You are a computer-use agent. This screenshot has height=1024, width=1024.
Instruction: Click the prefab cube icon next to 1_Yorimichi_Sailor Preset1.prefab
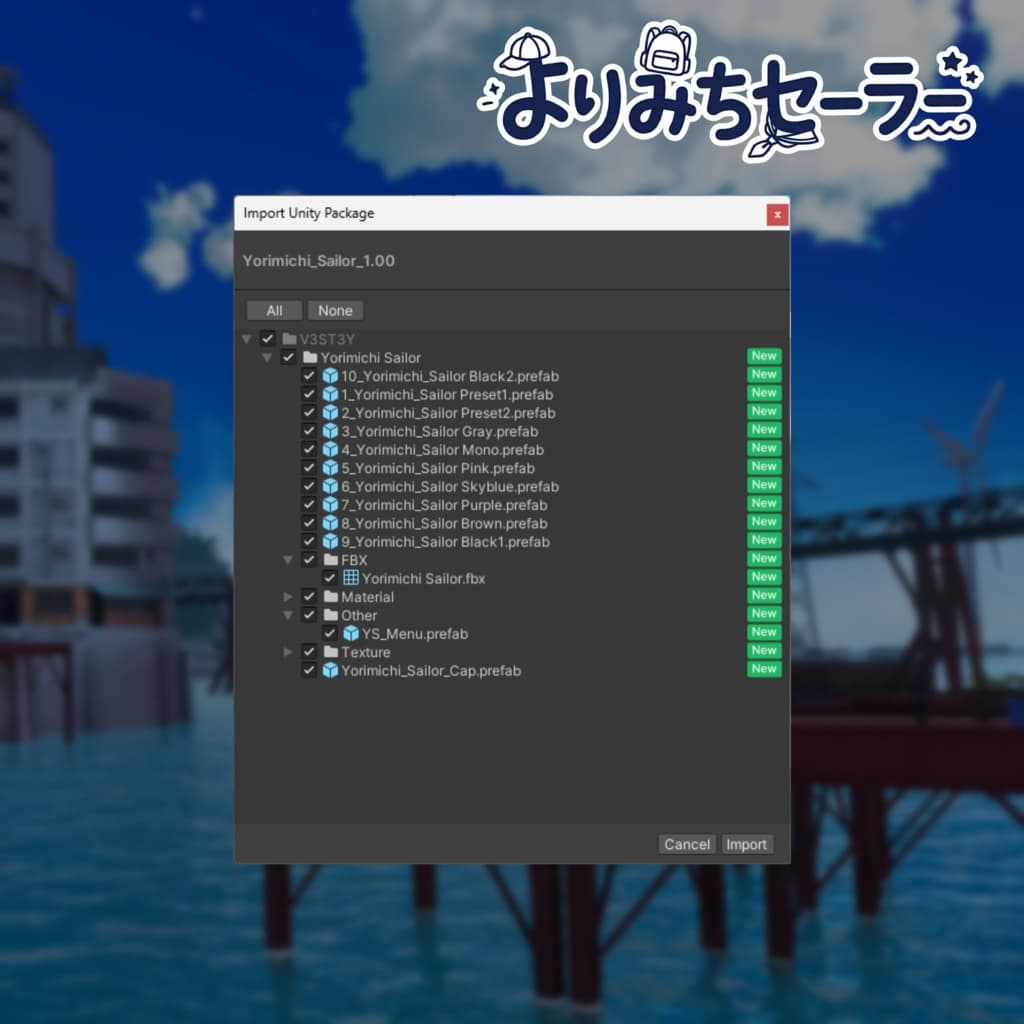tap(331, 394)
